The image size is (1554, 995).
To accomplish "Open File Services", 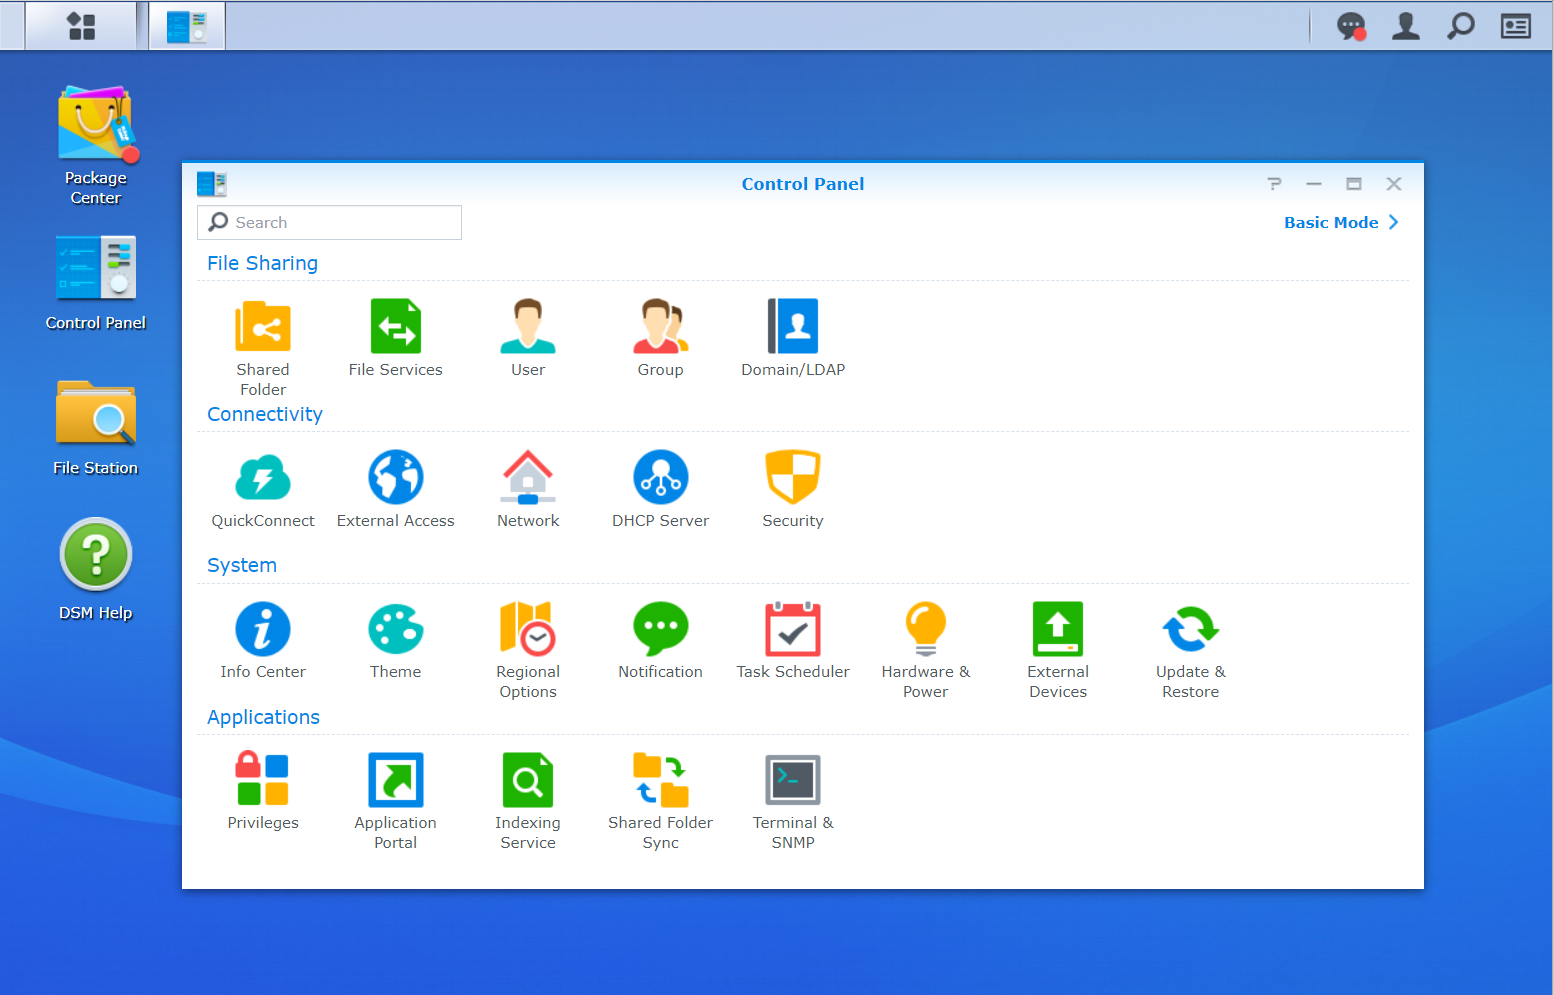I will click(396, 326).
